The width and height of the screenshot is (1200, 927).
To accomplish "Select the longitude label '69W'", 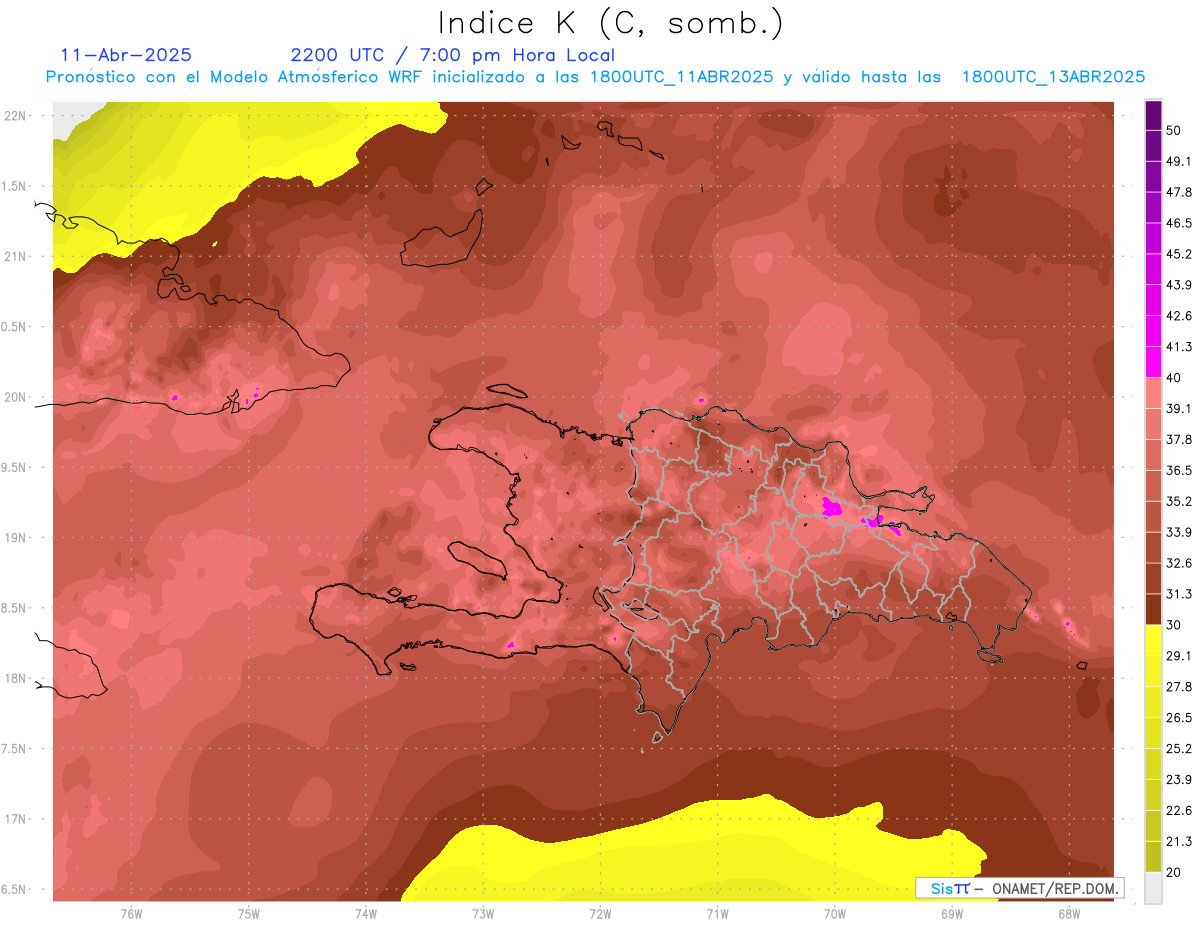I will coord(951,914).
